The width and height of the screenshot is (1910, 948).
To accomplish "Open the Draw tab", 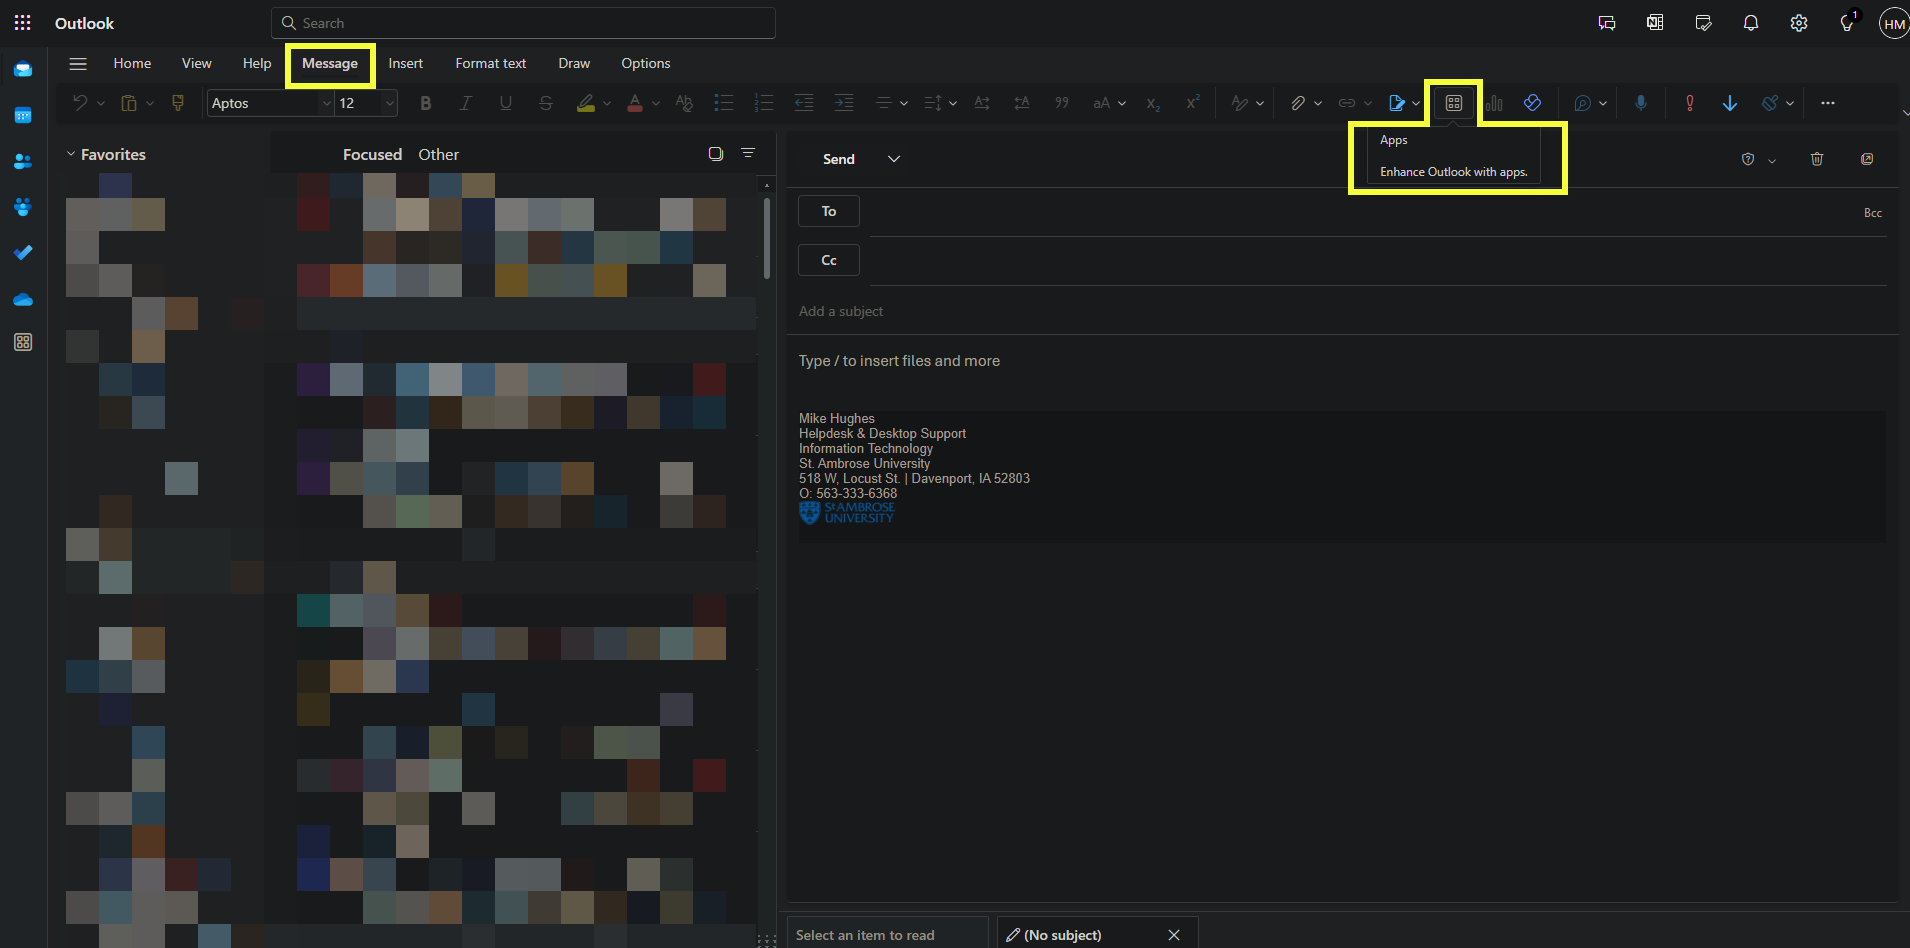I will (x=574, y=63).
